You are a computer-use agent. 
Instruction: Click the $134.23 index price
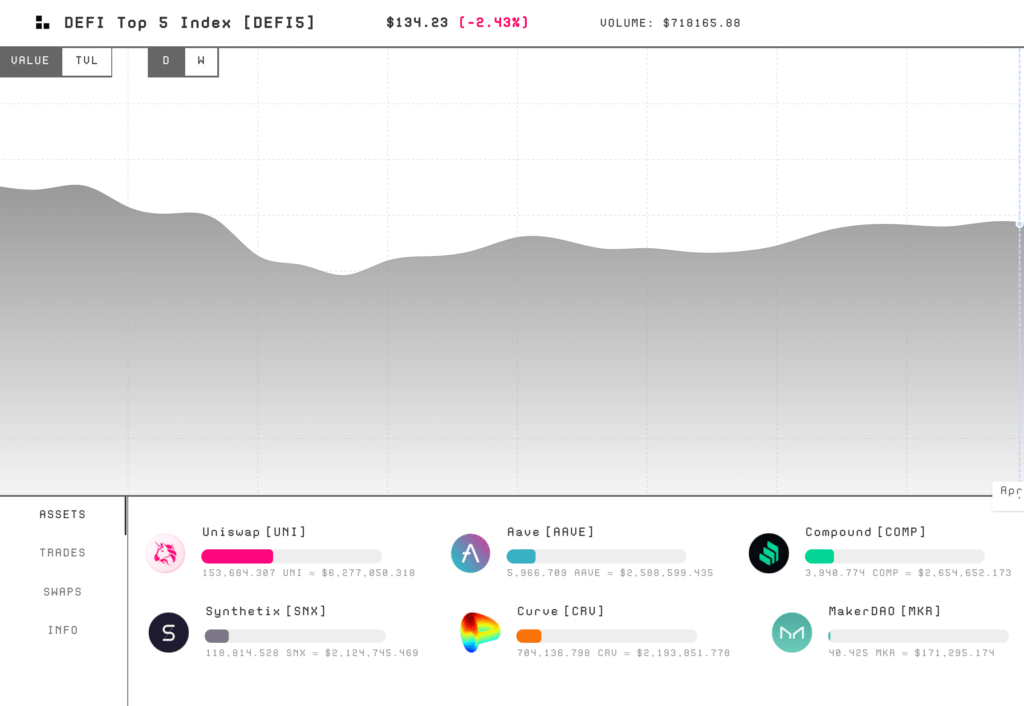[x=417, y=23]
